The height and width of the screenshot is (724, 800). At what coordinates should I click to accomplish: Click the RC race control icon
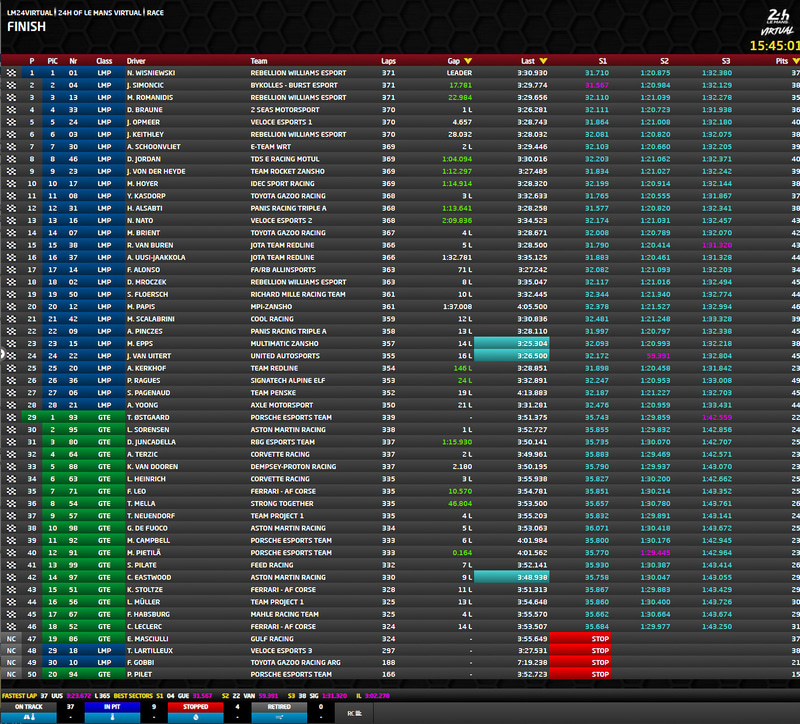[x=354, y=713]
